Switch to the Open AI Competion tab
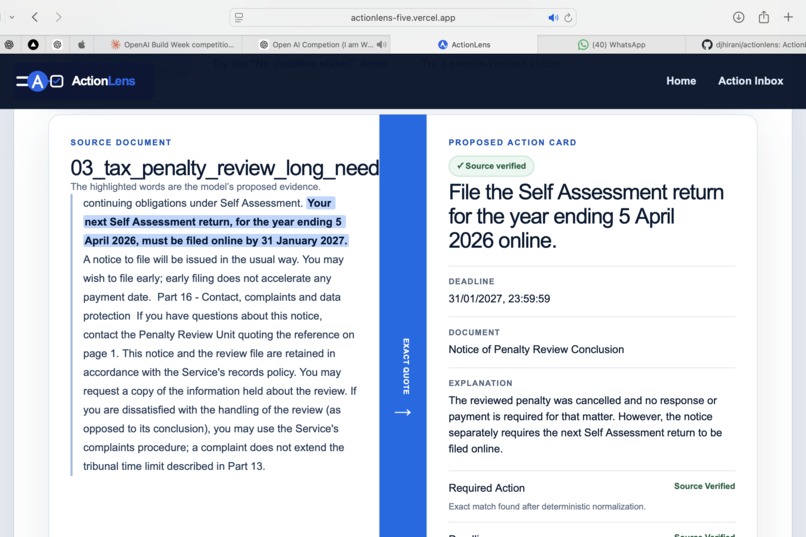 pyautogui.click(x=316, y=45)
